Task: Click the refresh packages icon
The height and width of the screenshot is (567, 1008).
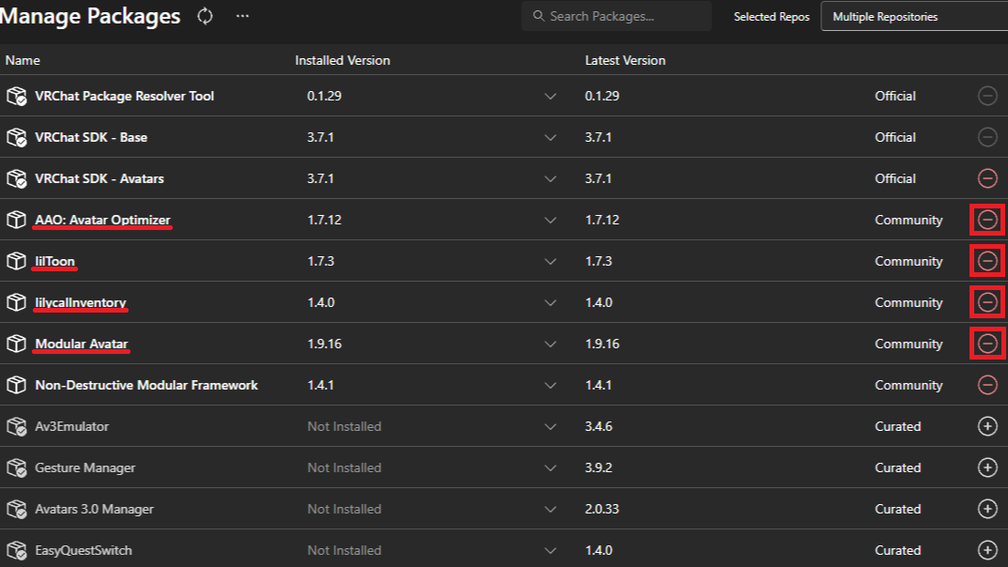Action: pos(205,16)
